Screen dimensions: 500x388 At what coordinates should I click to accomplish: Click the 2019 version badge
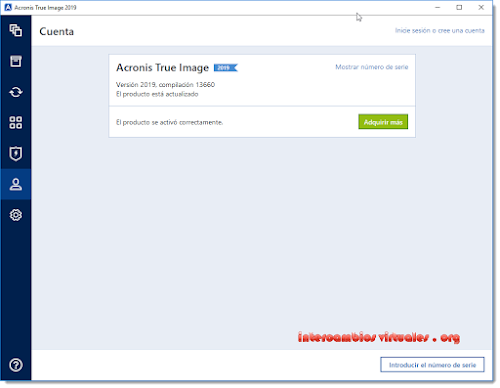(225, 68)
